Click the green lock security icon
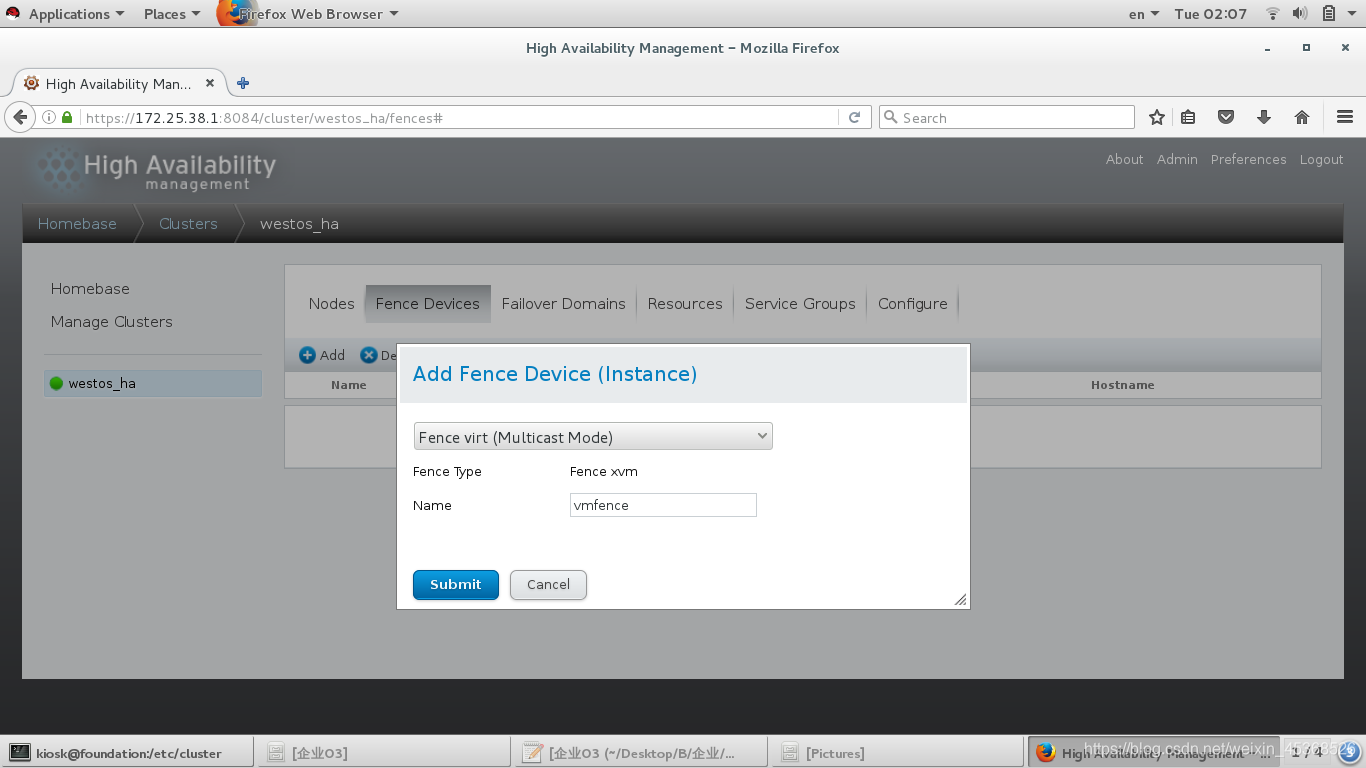Viewport: 1366px width, 768px height. pyautogui.click(x=67, y=117)
